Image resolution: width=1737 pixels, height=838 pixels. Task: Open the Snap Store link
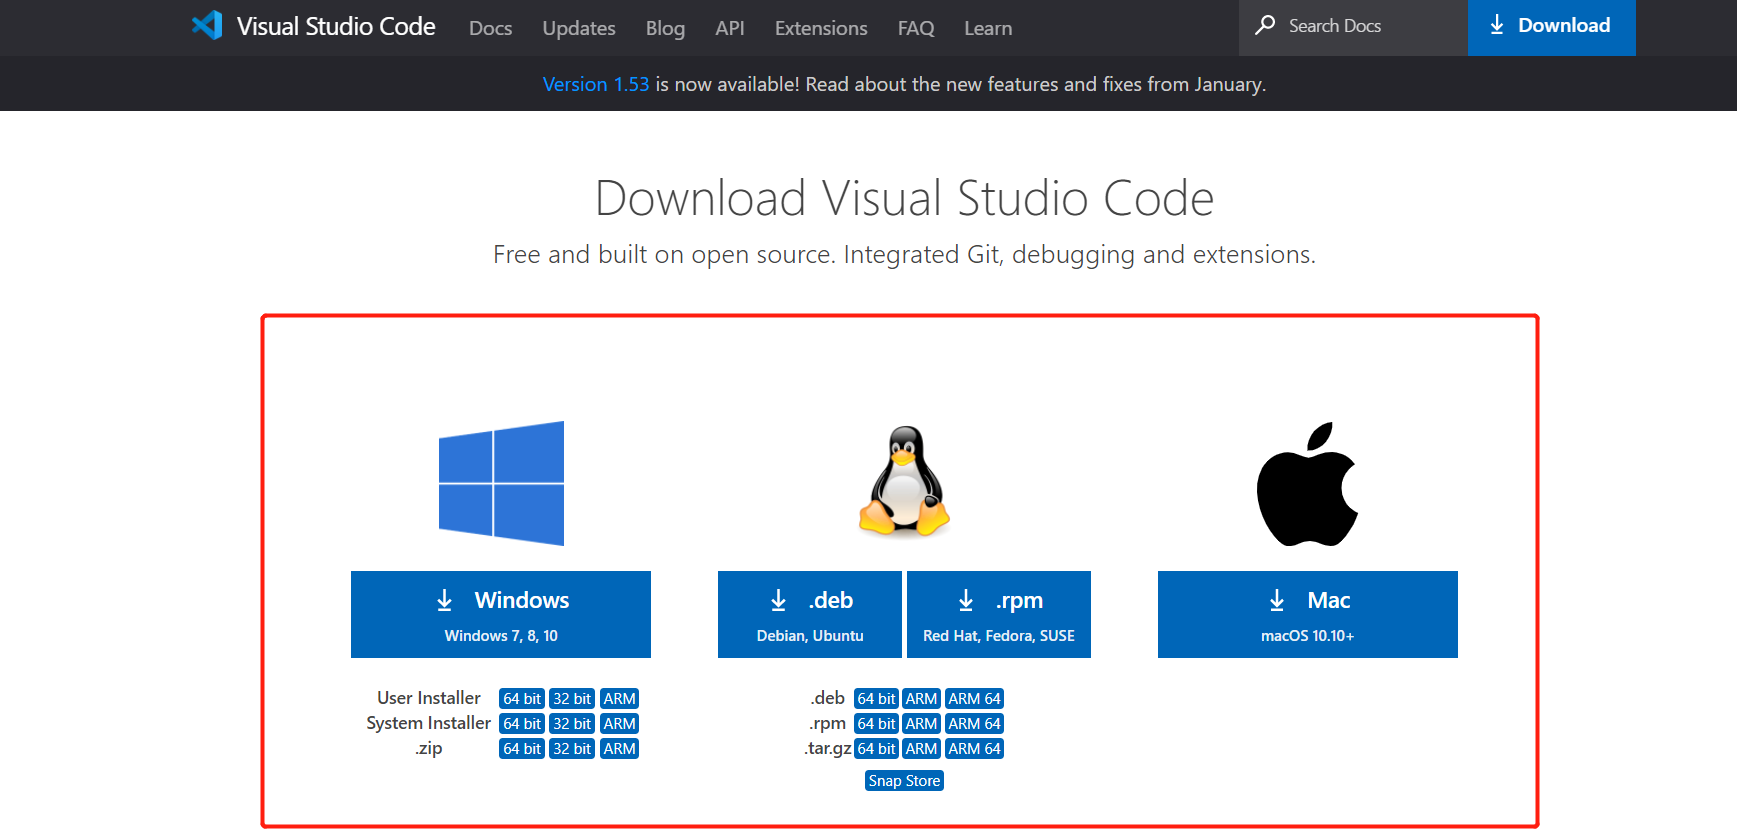point(904,781)
